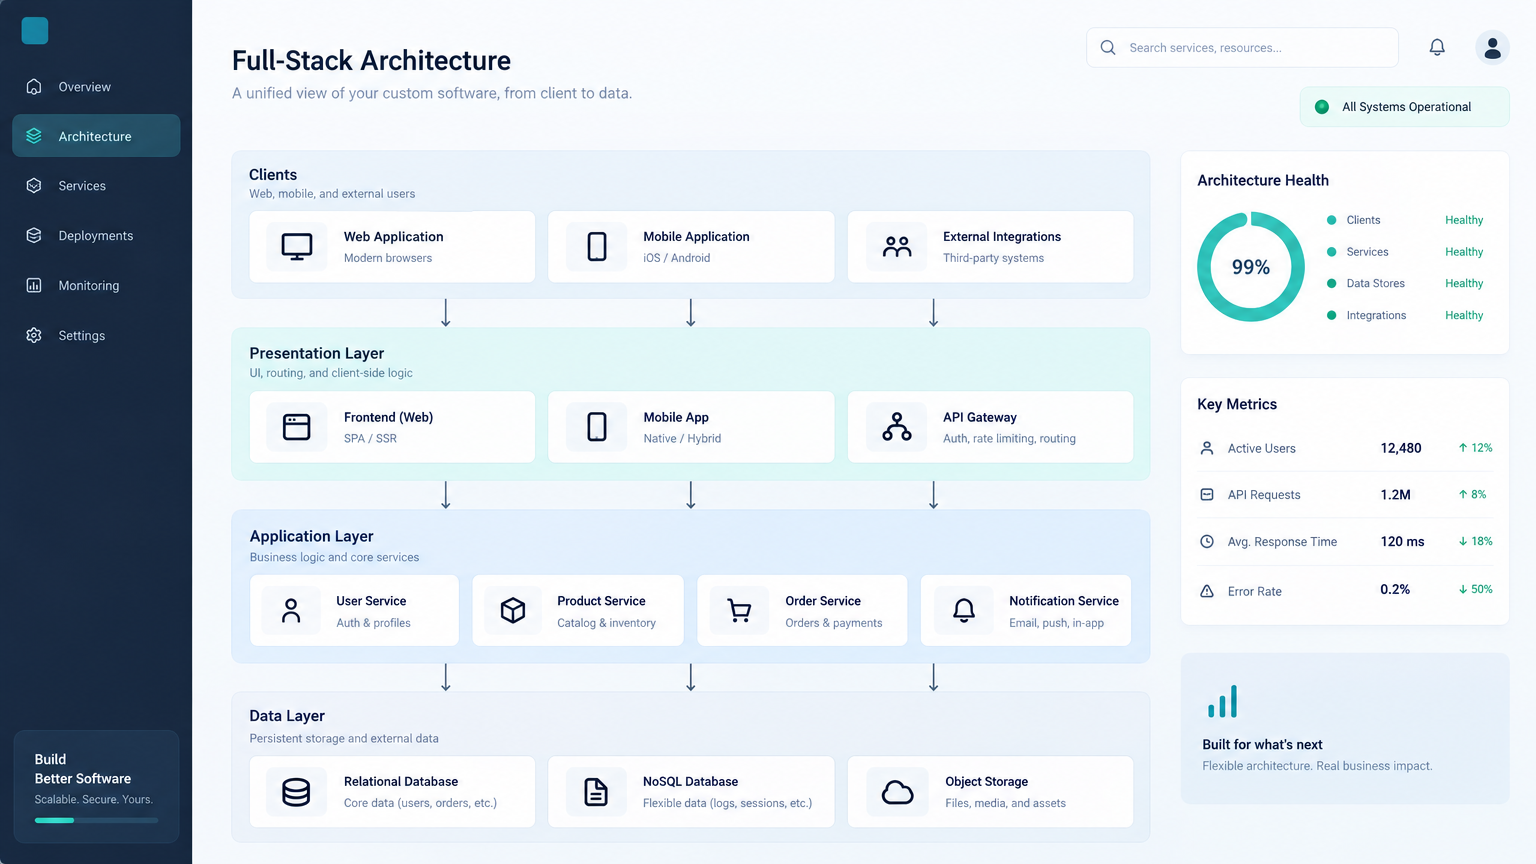The image size is (1536, 864).
Task: Click the teal app logo in sidebar
Action: (x=35, y=31)
